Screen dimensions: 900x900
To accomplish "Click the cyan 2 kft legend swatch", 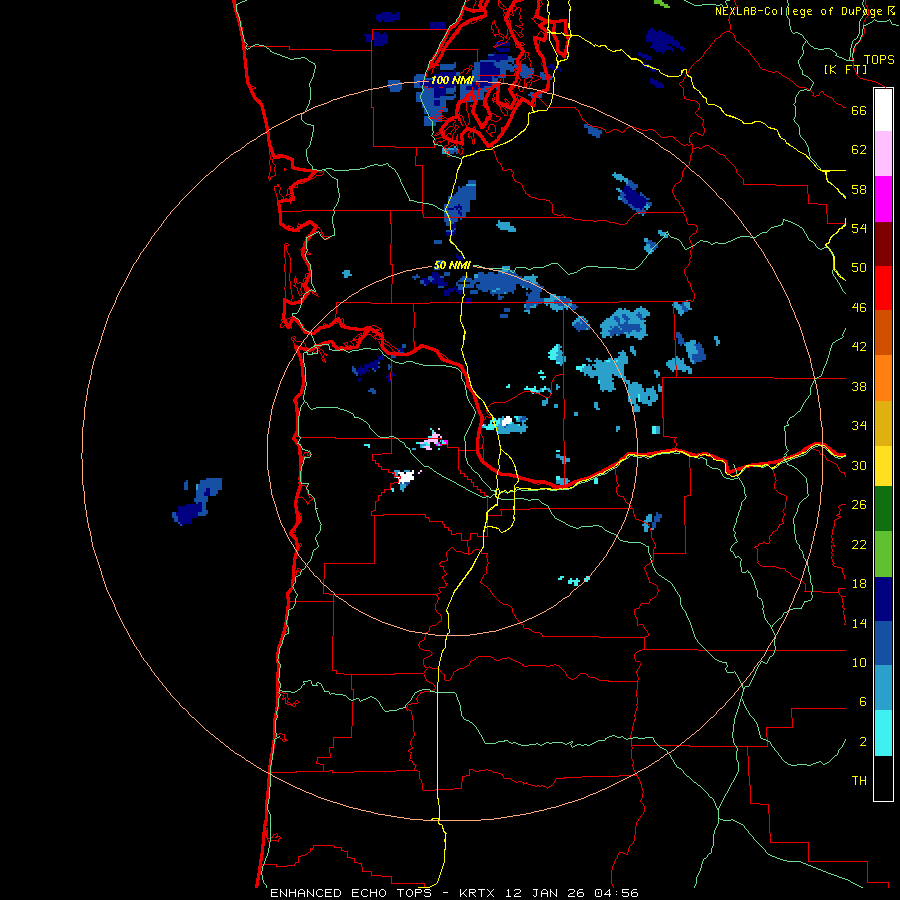I will click(883, 733).
